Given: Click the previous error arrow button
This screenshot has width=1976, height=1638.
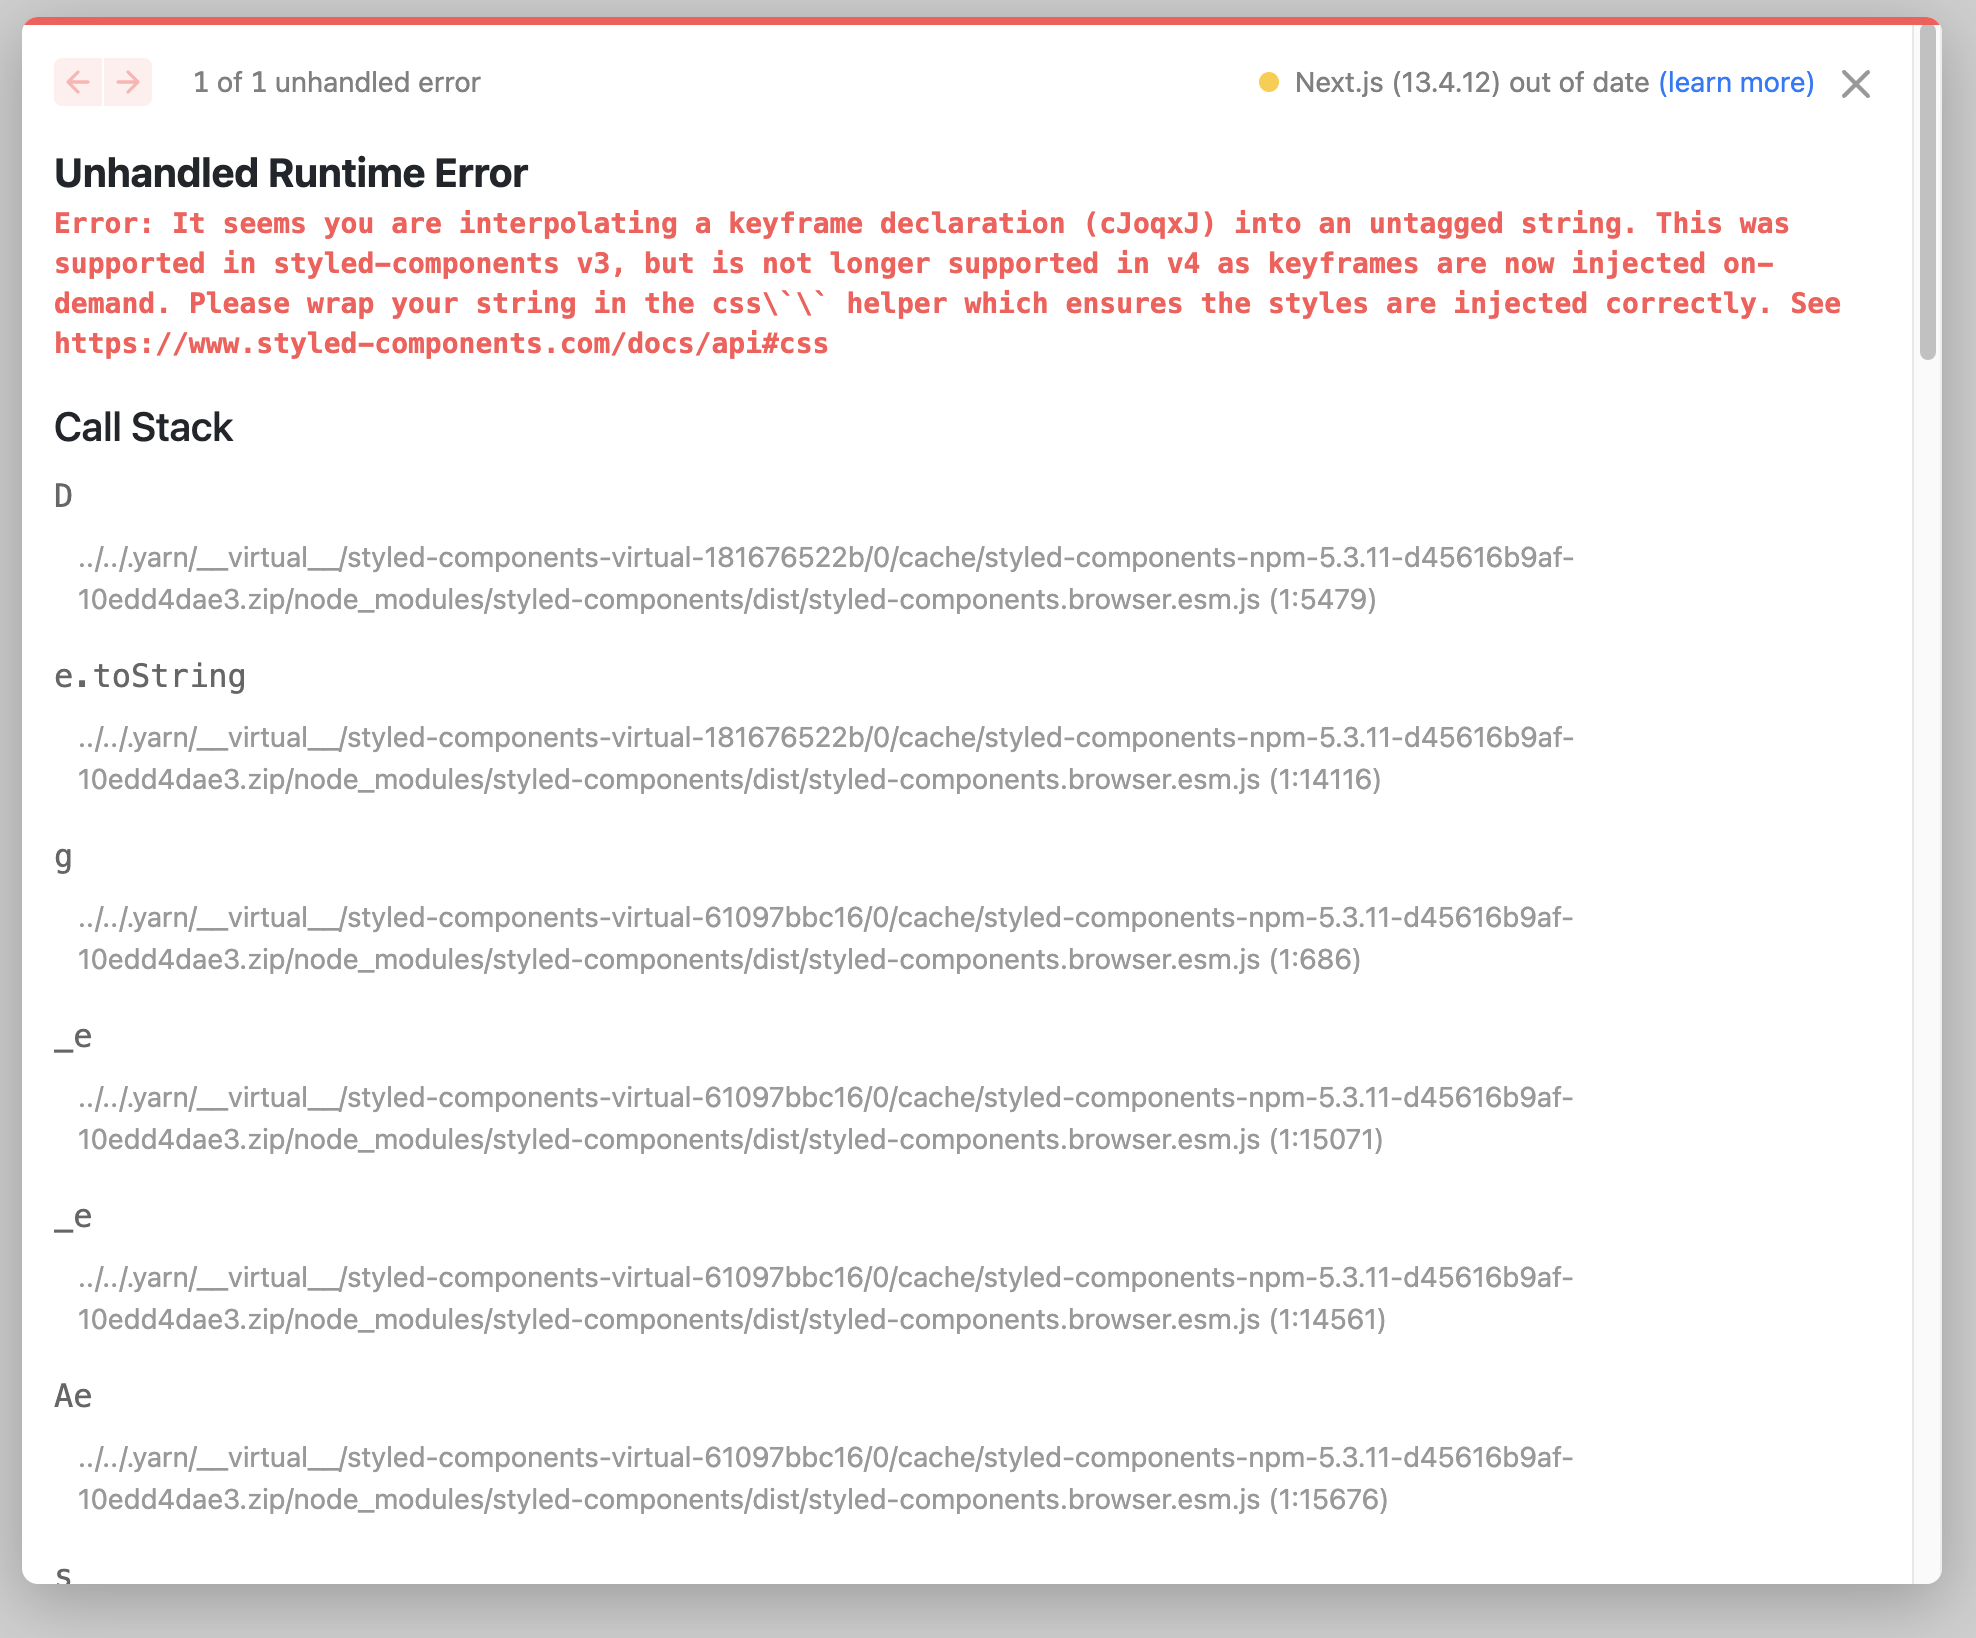Looking at the screenshot, I should [78, 82].
